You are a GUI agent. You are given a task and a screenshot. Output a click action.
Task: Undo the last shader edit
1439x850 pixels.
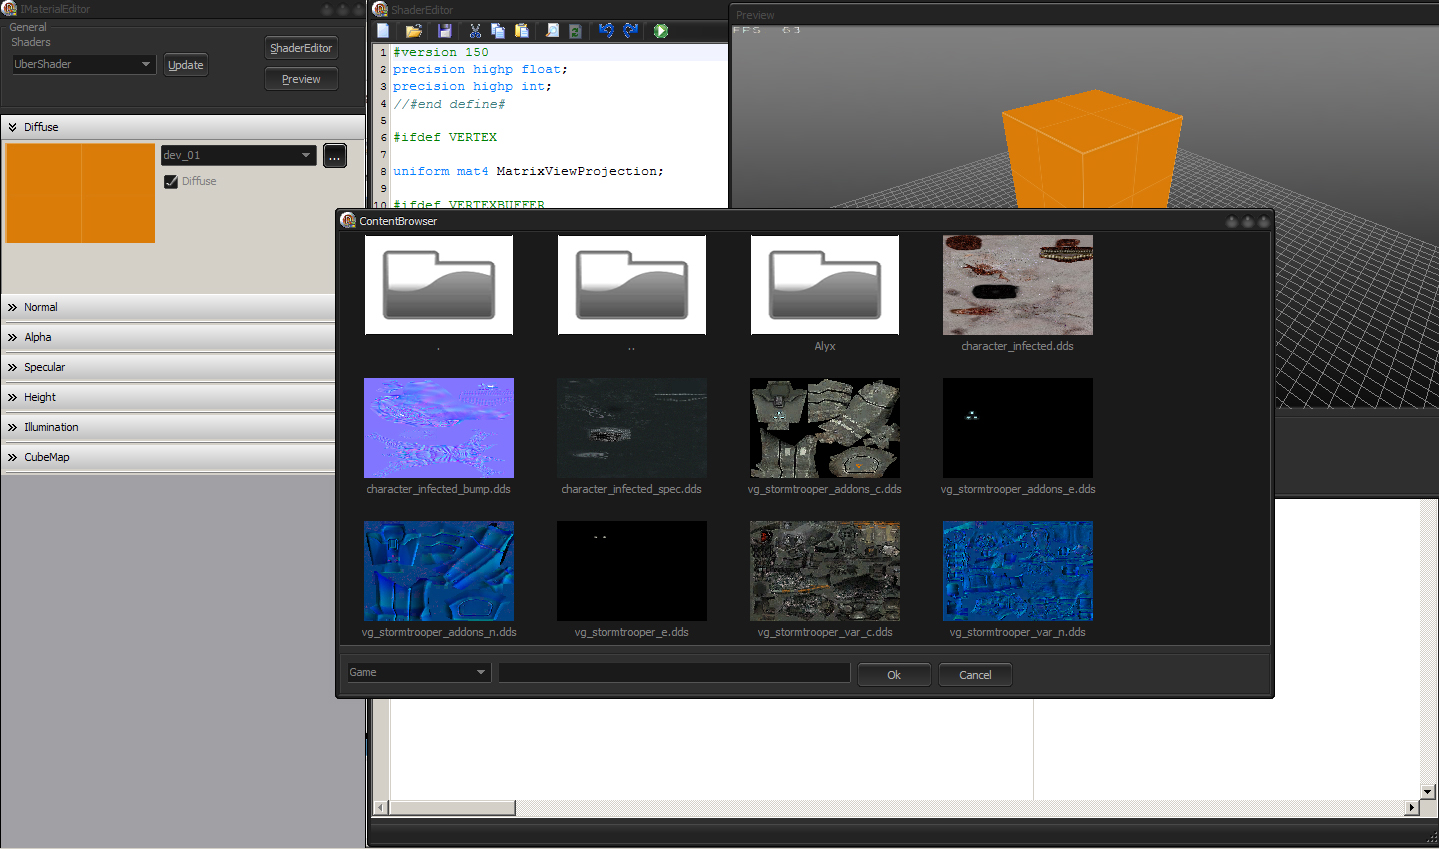tap(606, 31)
